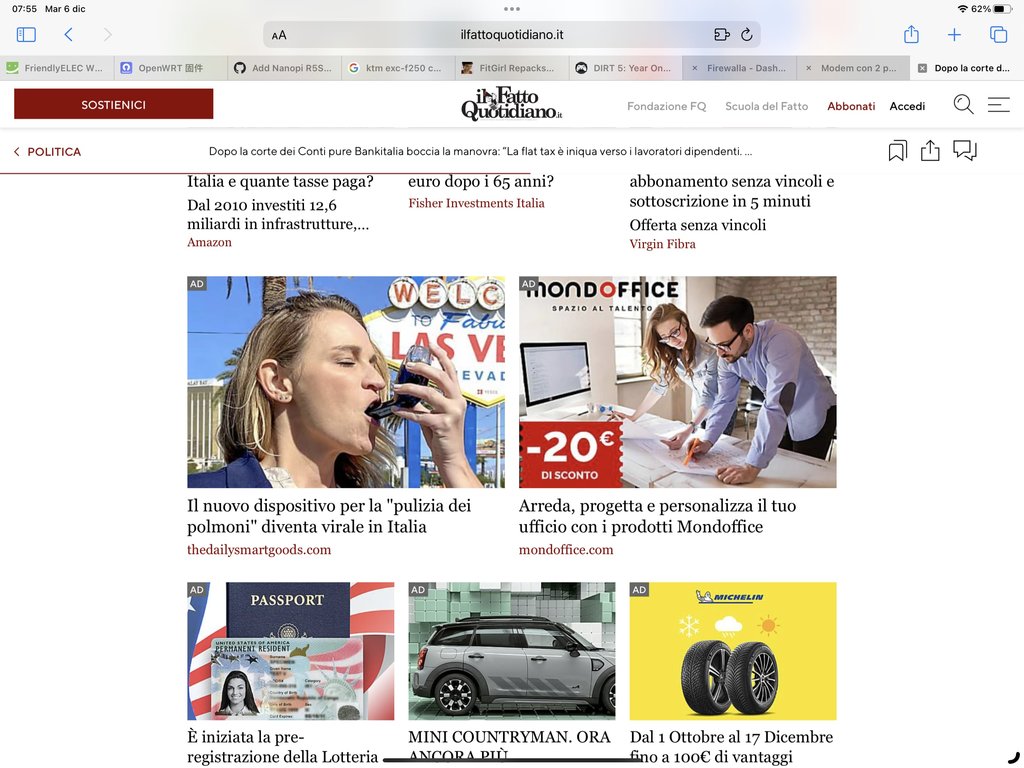This screenshot has height=768, width=1024.
Task: Open Lotteria pre-registrazione ad headline
Action: 283,746
